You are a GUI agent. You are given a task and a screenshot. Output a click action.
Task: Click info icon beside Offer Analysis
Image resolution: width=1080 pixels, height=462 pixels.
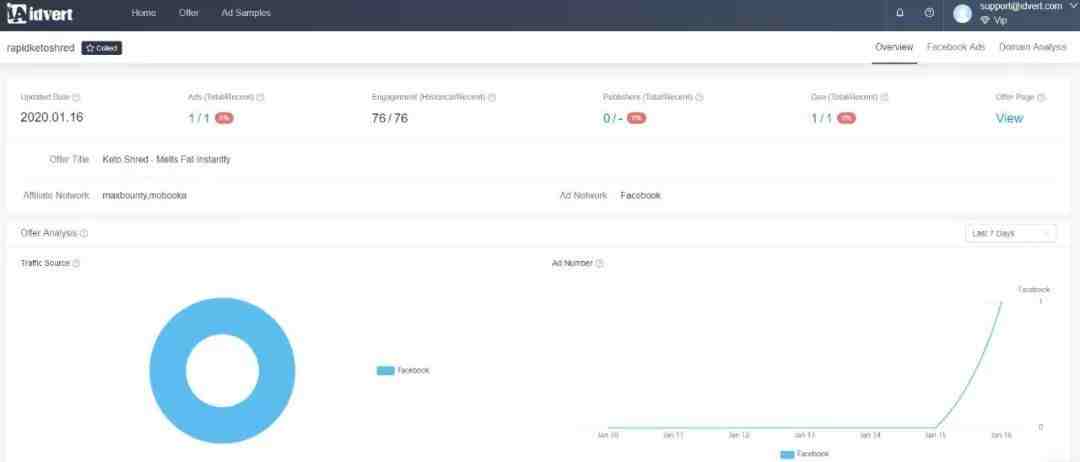click(84, 233)
